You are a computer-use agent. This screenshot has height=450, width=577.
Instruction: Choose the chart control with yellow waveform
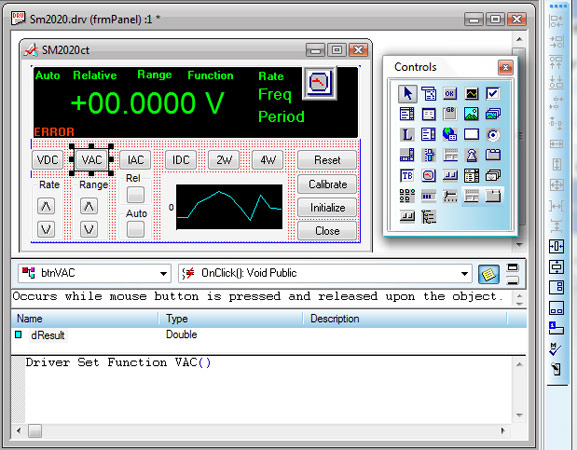(471, 93)
